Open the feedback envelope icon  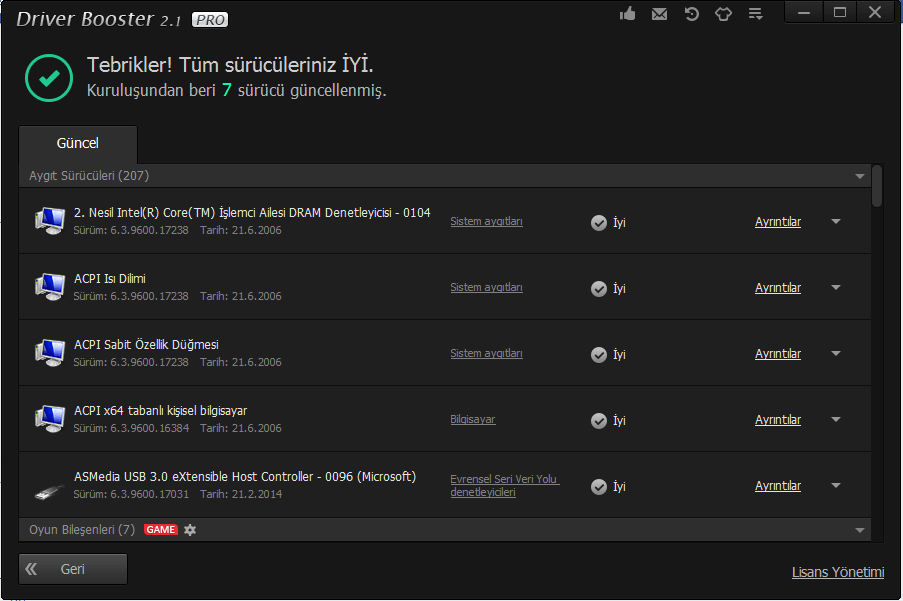coord(659,14)
